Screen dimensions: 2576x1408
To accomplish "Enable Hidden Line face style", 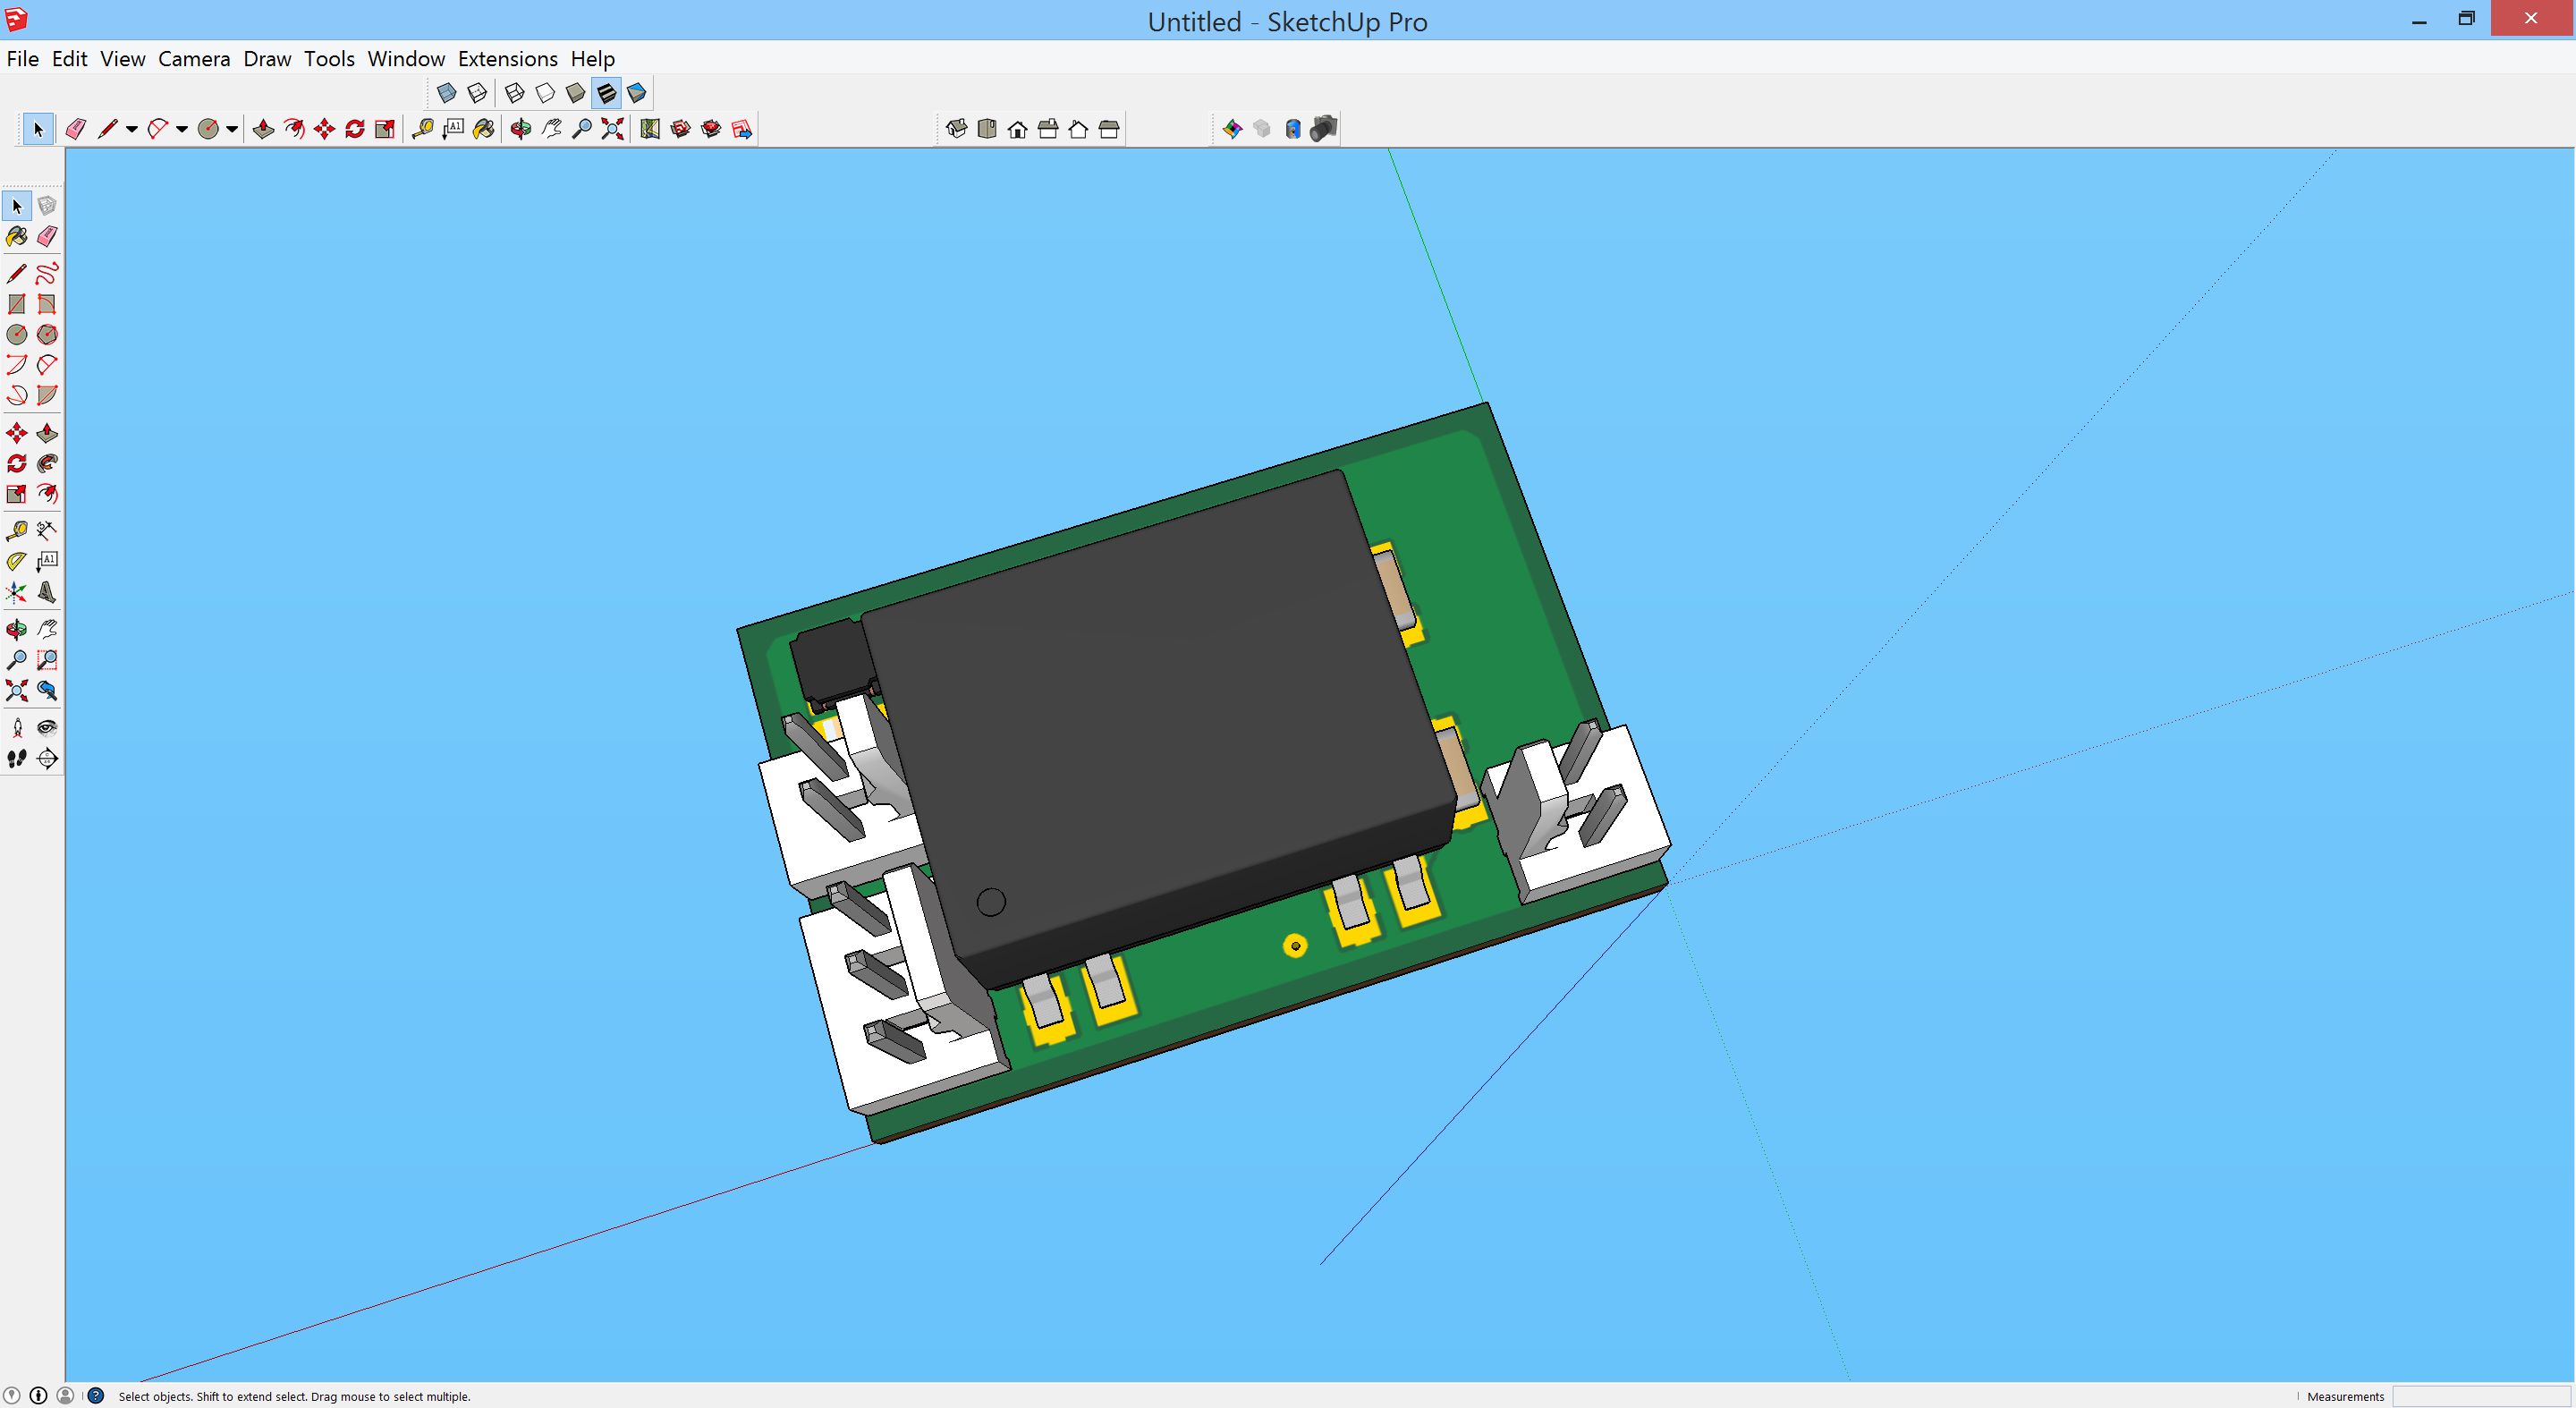I will [545, 93].
